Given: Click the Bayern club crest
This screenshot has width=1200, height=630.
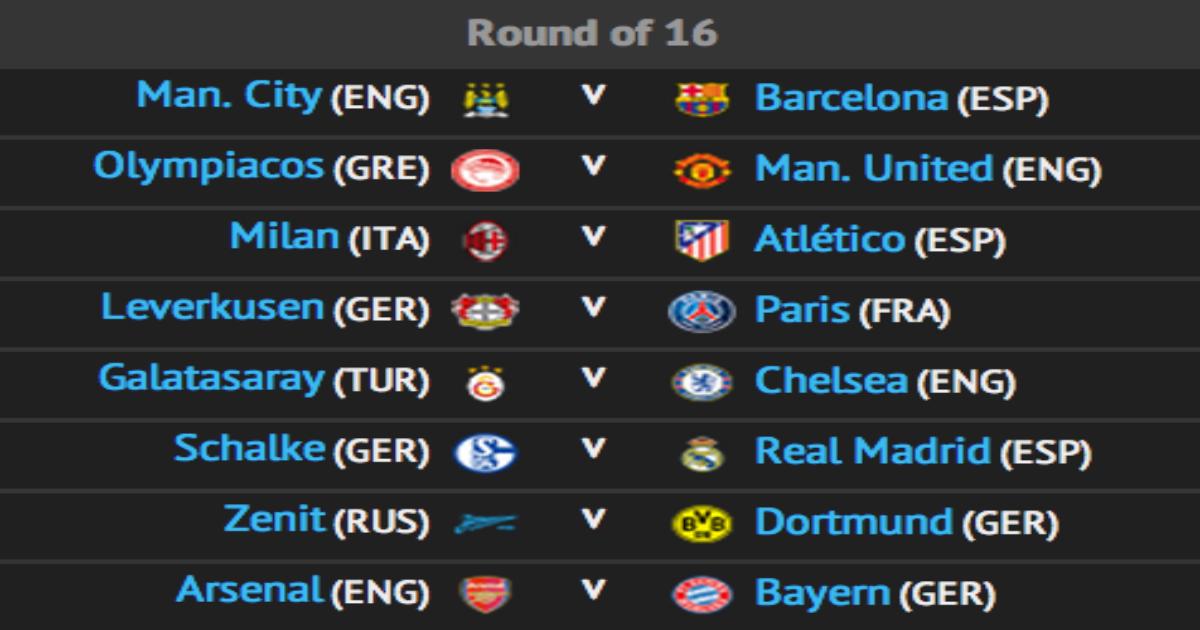Looking at the screenshot, I should click(x=702, y=595).
